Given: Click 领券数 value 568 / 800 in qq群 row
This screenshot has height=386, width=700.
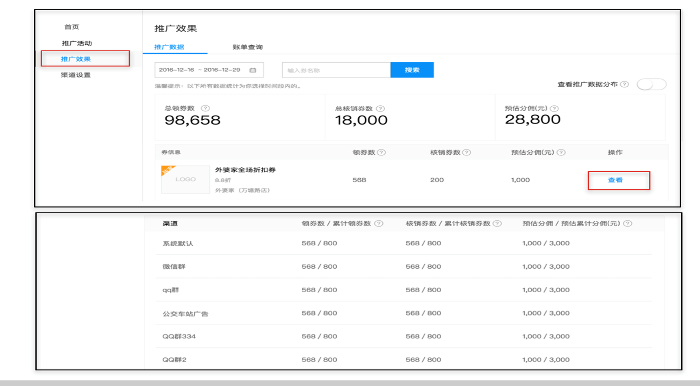Looking at the screenshot, I should (319, 290).
